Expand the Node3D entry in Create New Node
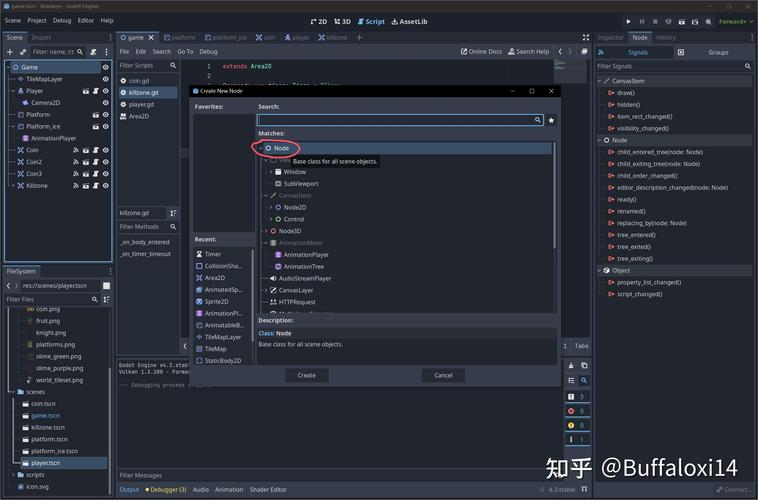The height and width of the screenshot is (500, 758). [x=266, y=231]
